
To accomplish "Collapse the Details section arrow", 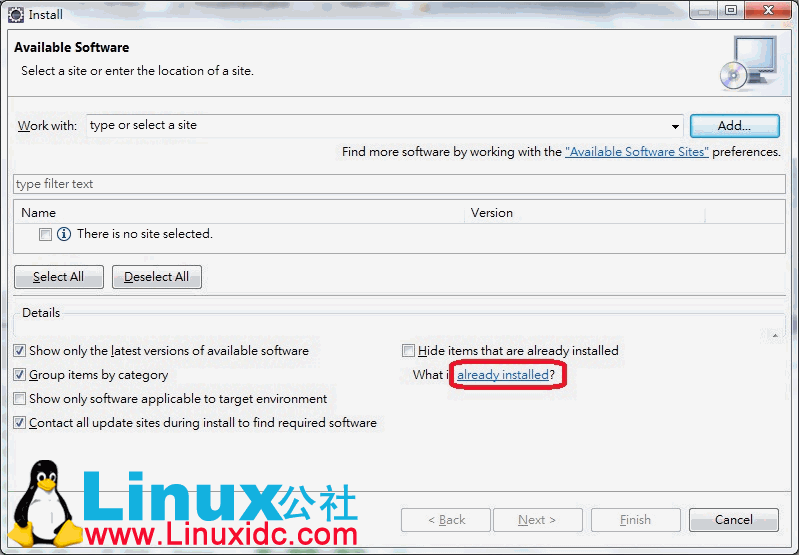I will pos(776,335).
